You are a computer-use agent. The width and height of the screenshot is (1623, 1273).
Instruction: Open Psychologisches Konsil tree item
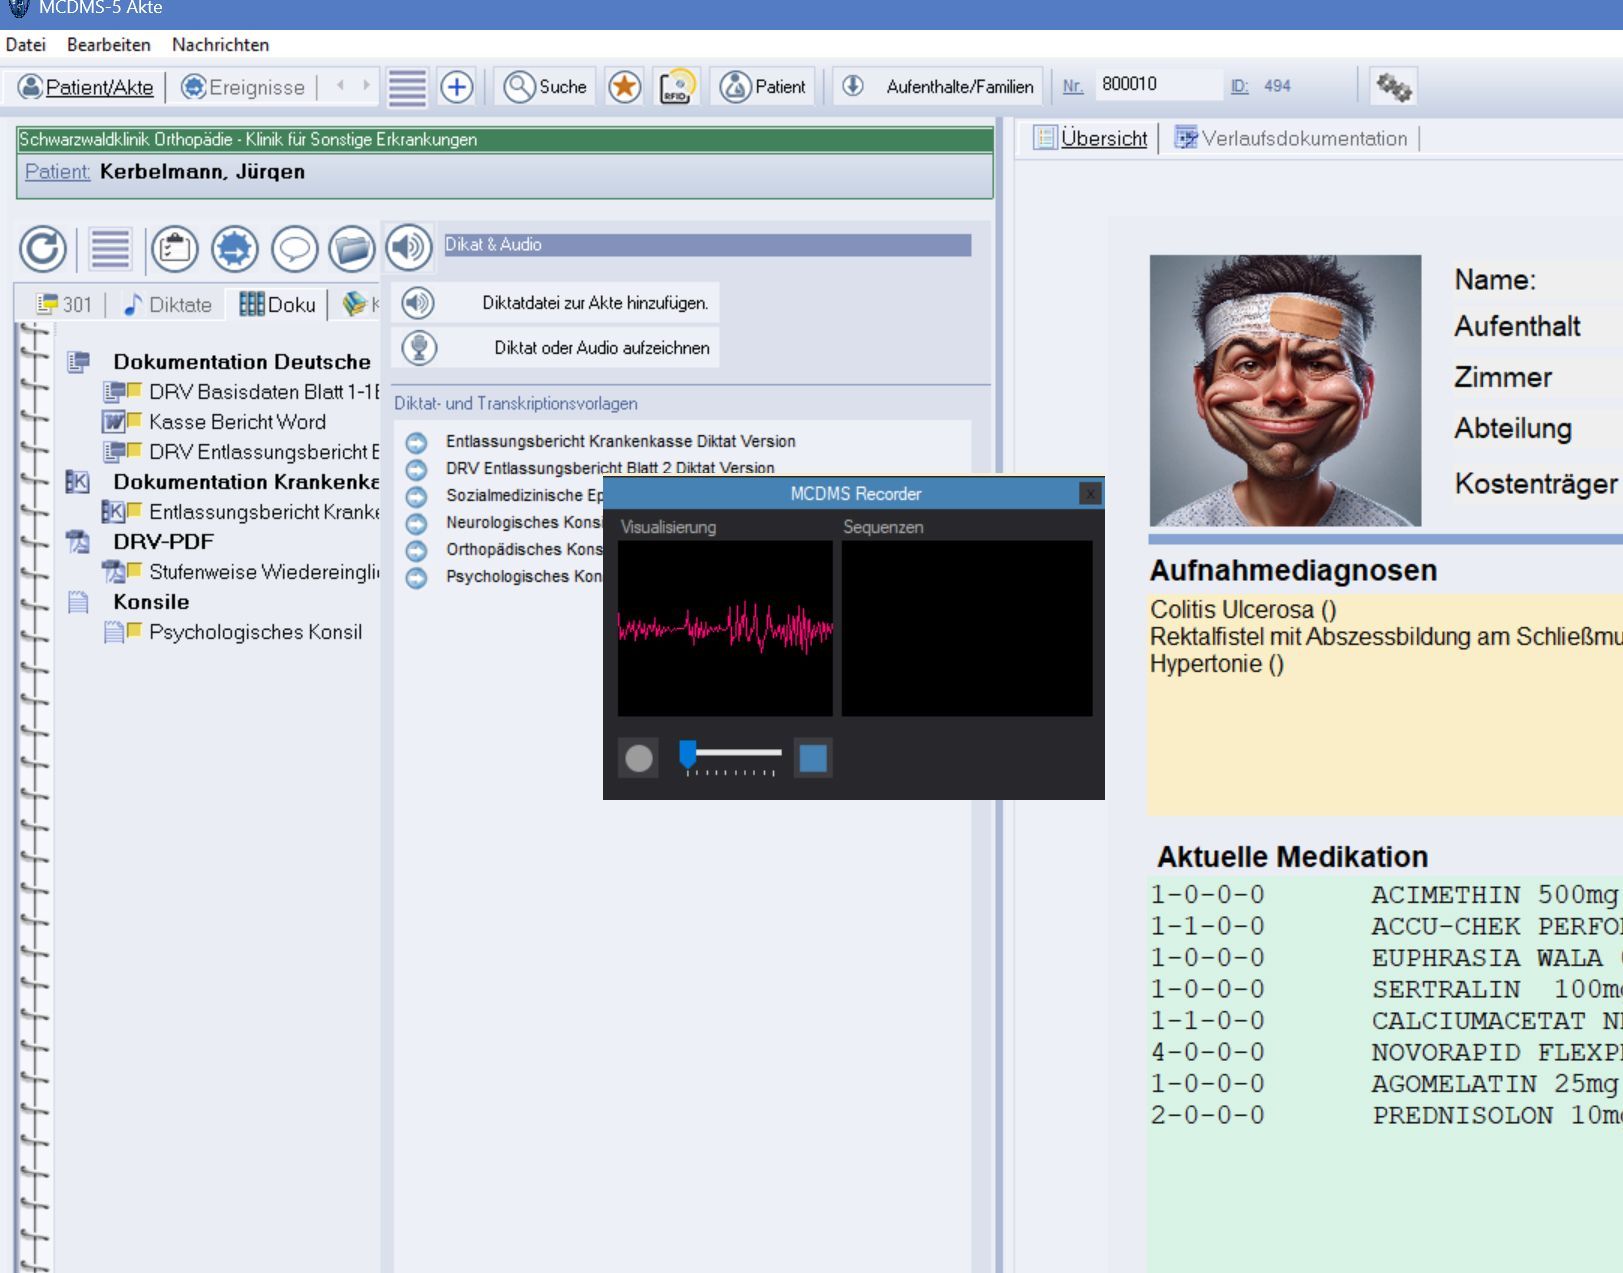coord(255,632)
